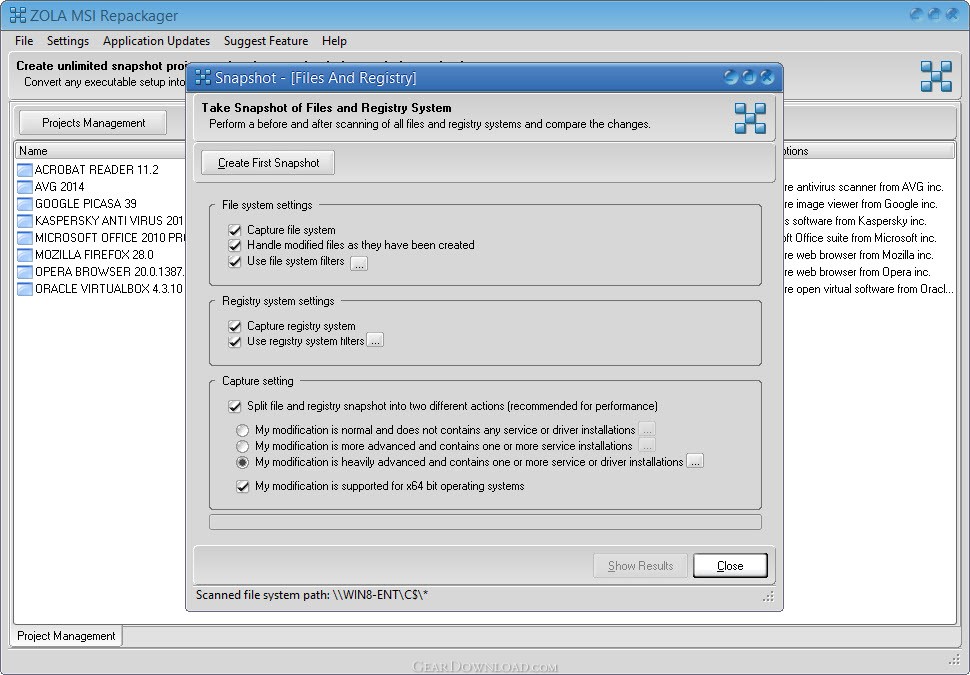Open heavily advanced modification ellipsis options
This screenshot has height=675, width=970.
(695, 462)
